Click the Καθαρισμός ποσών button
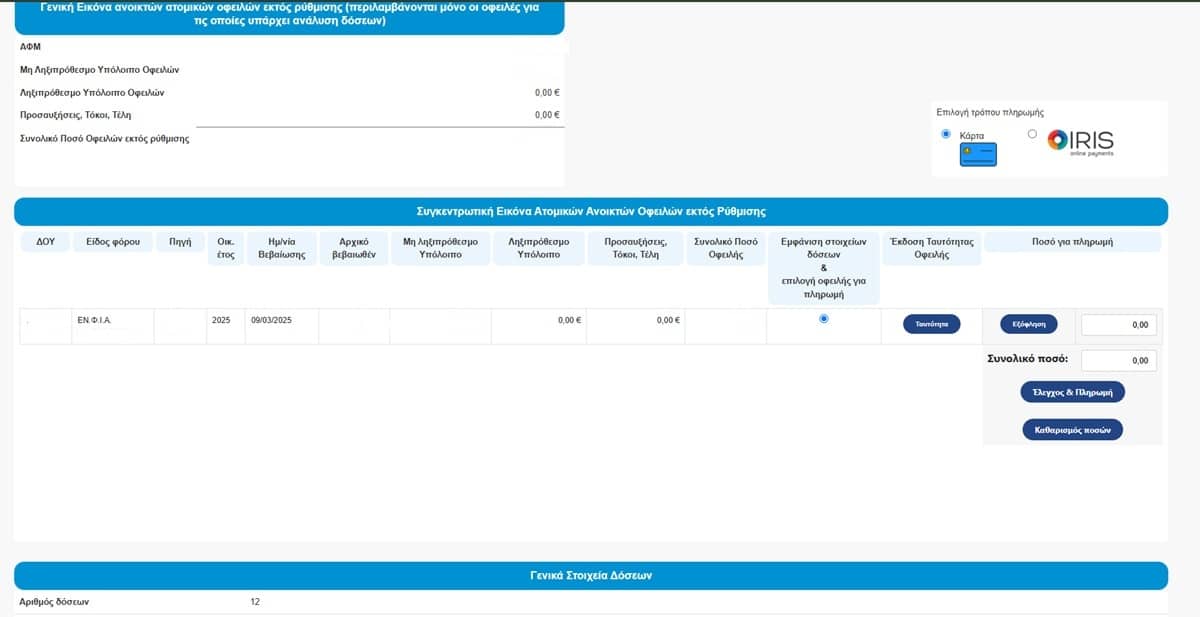Viewport: 1200px width, 617px height. coord(1072,430)
